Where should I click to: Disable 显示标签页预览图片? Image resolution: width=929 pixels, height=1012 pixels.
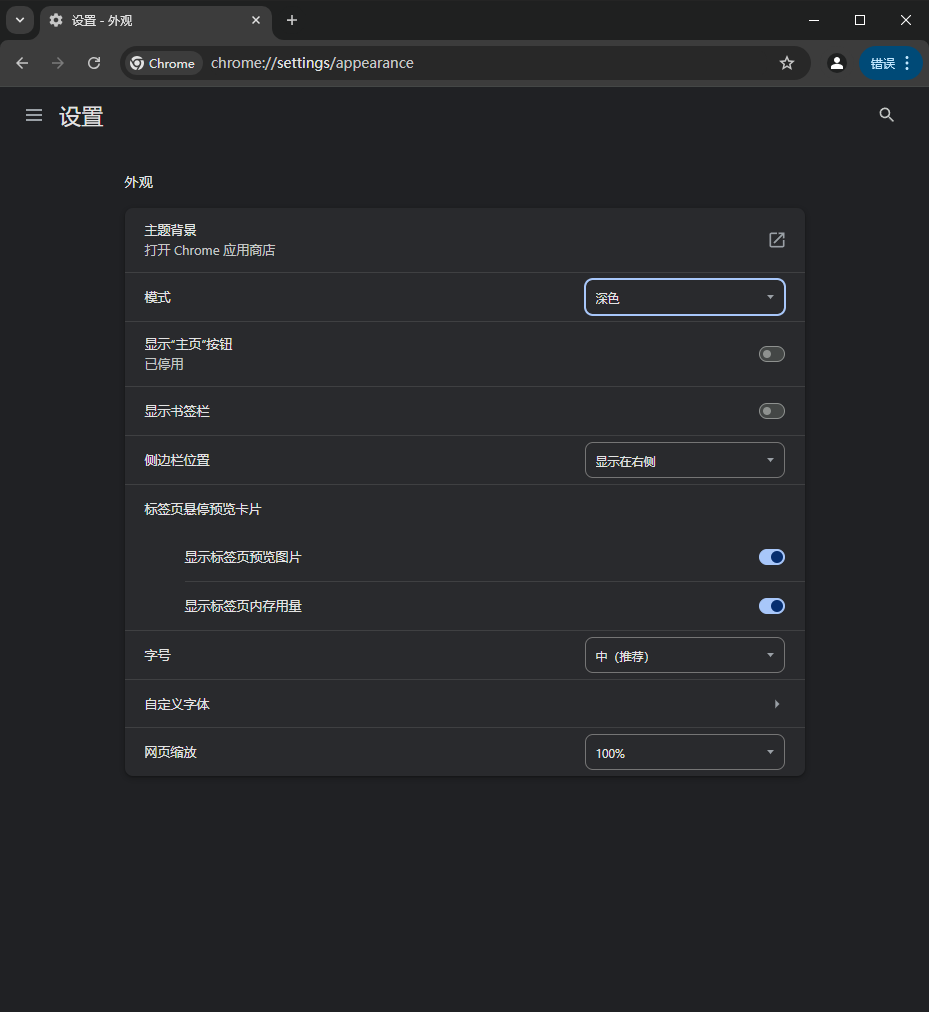[771, 557]
